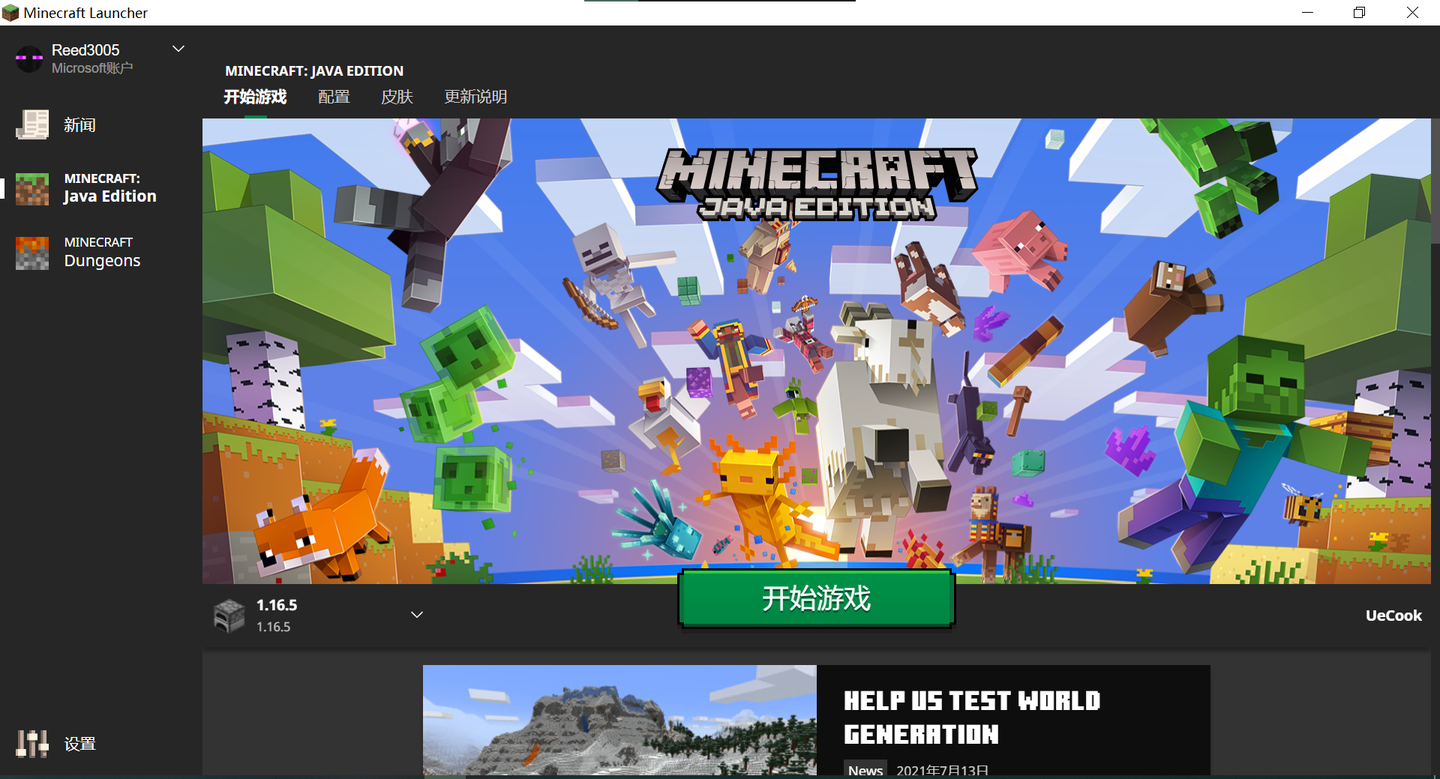The width and height of the screenshot is (1440, 779).
Task: Click the furnace icon beside version 1.16.5
Action: coord(229,615)
